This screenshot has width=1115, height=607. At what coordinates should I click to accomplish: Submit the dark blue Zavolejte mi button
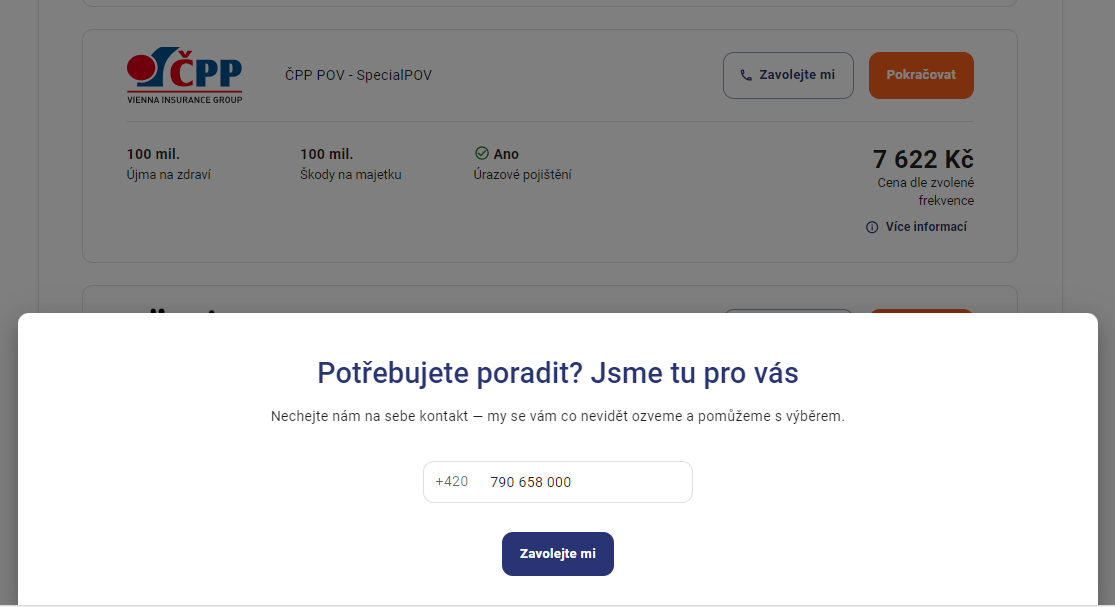click(x=558, y=554)
